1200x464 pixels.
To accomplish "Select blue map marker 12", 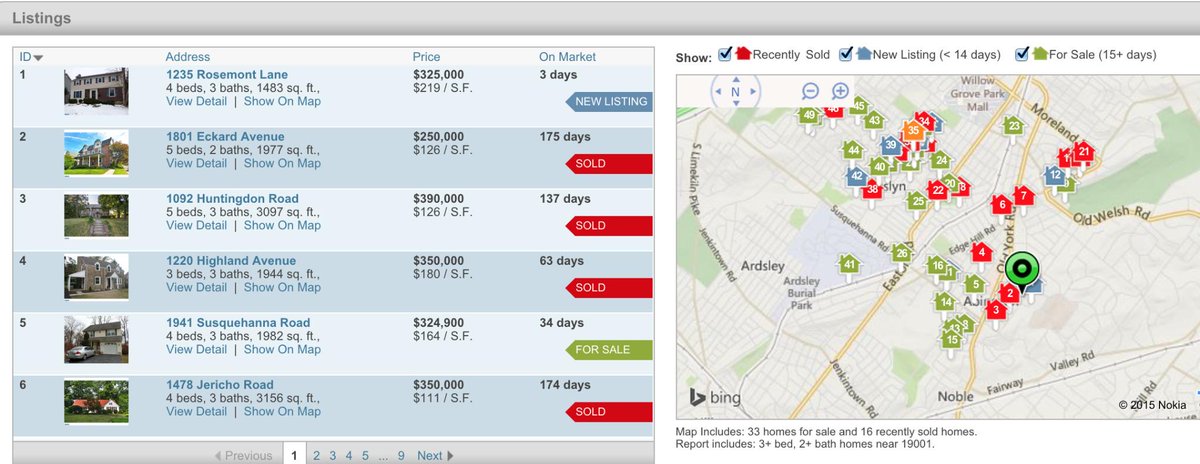I will [1055, 175].
